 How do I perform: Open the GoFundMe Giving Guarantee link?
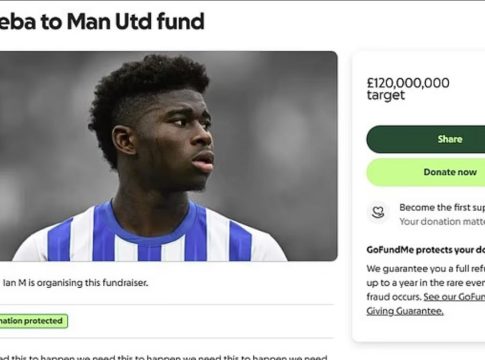(x=426, y=304)
